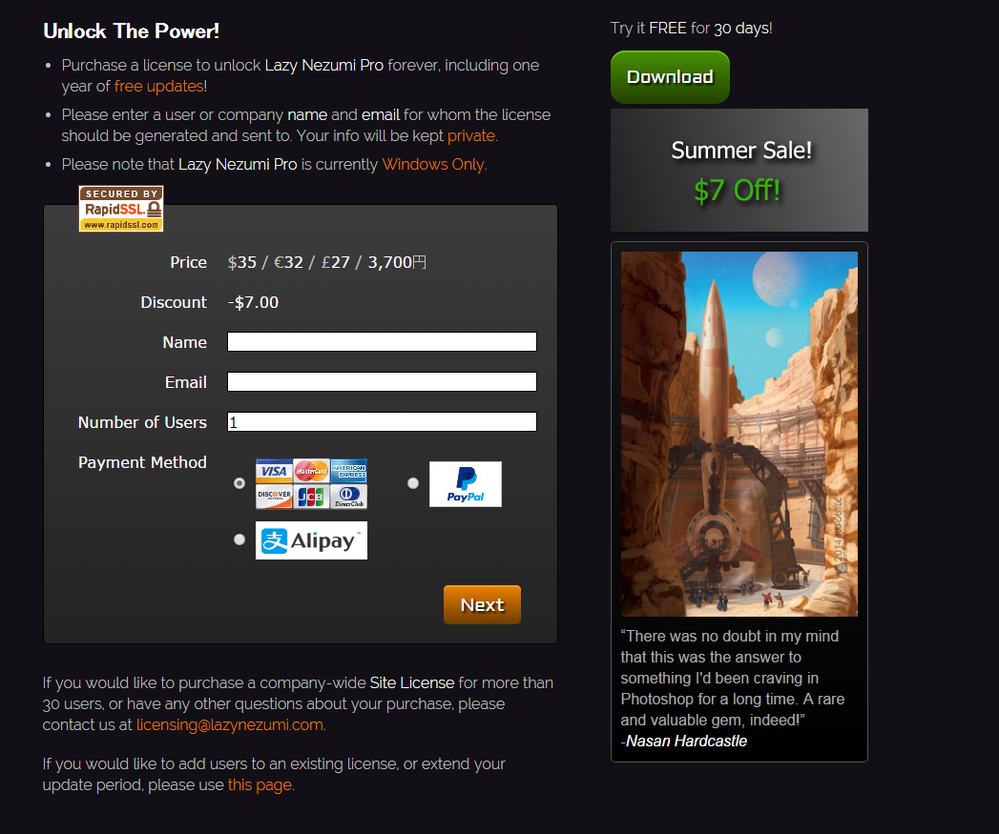Click the Number of Users field
Viewport: 999px width, 834px height.
point(382,422)
